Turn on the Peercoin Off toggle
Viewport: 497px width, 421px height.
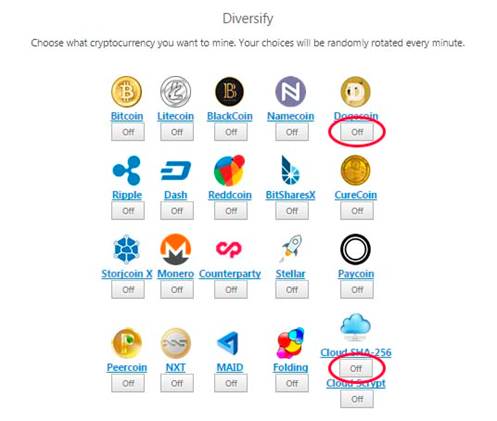pos(128,383)
